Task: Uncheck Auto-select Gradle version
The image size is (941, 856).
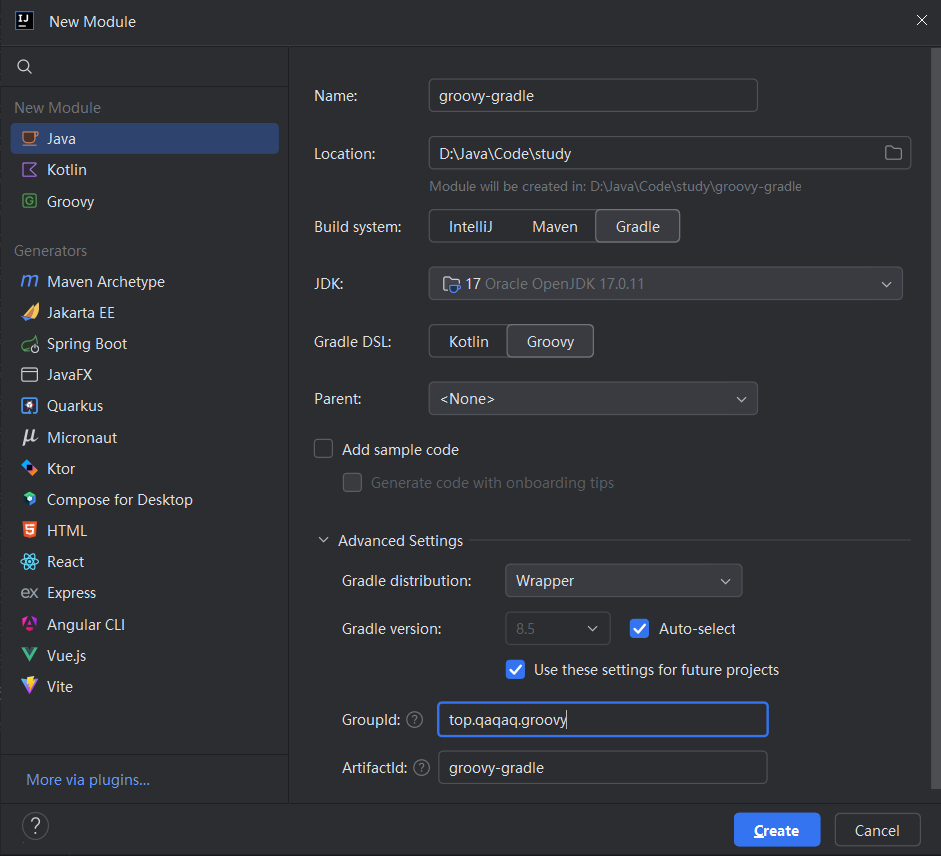Action: coord(640,629)
